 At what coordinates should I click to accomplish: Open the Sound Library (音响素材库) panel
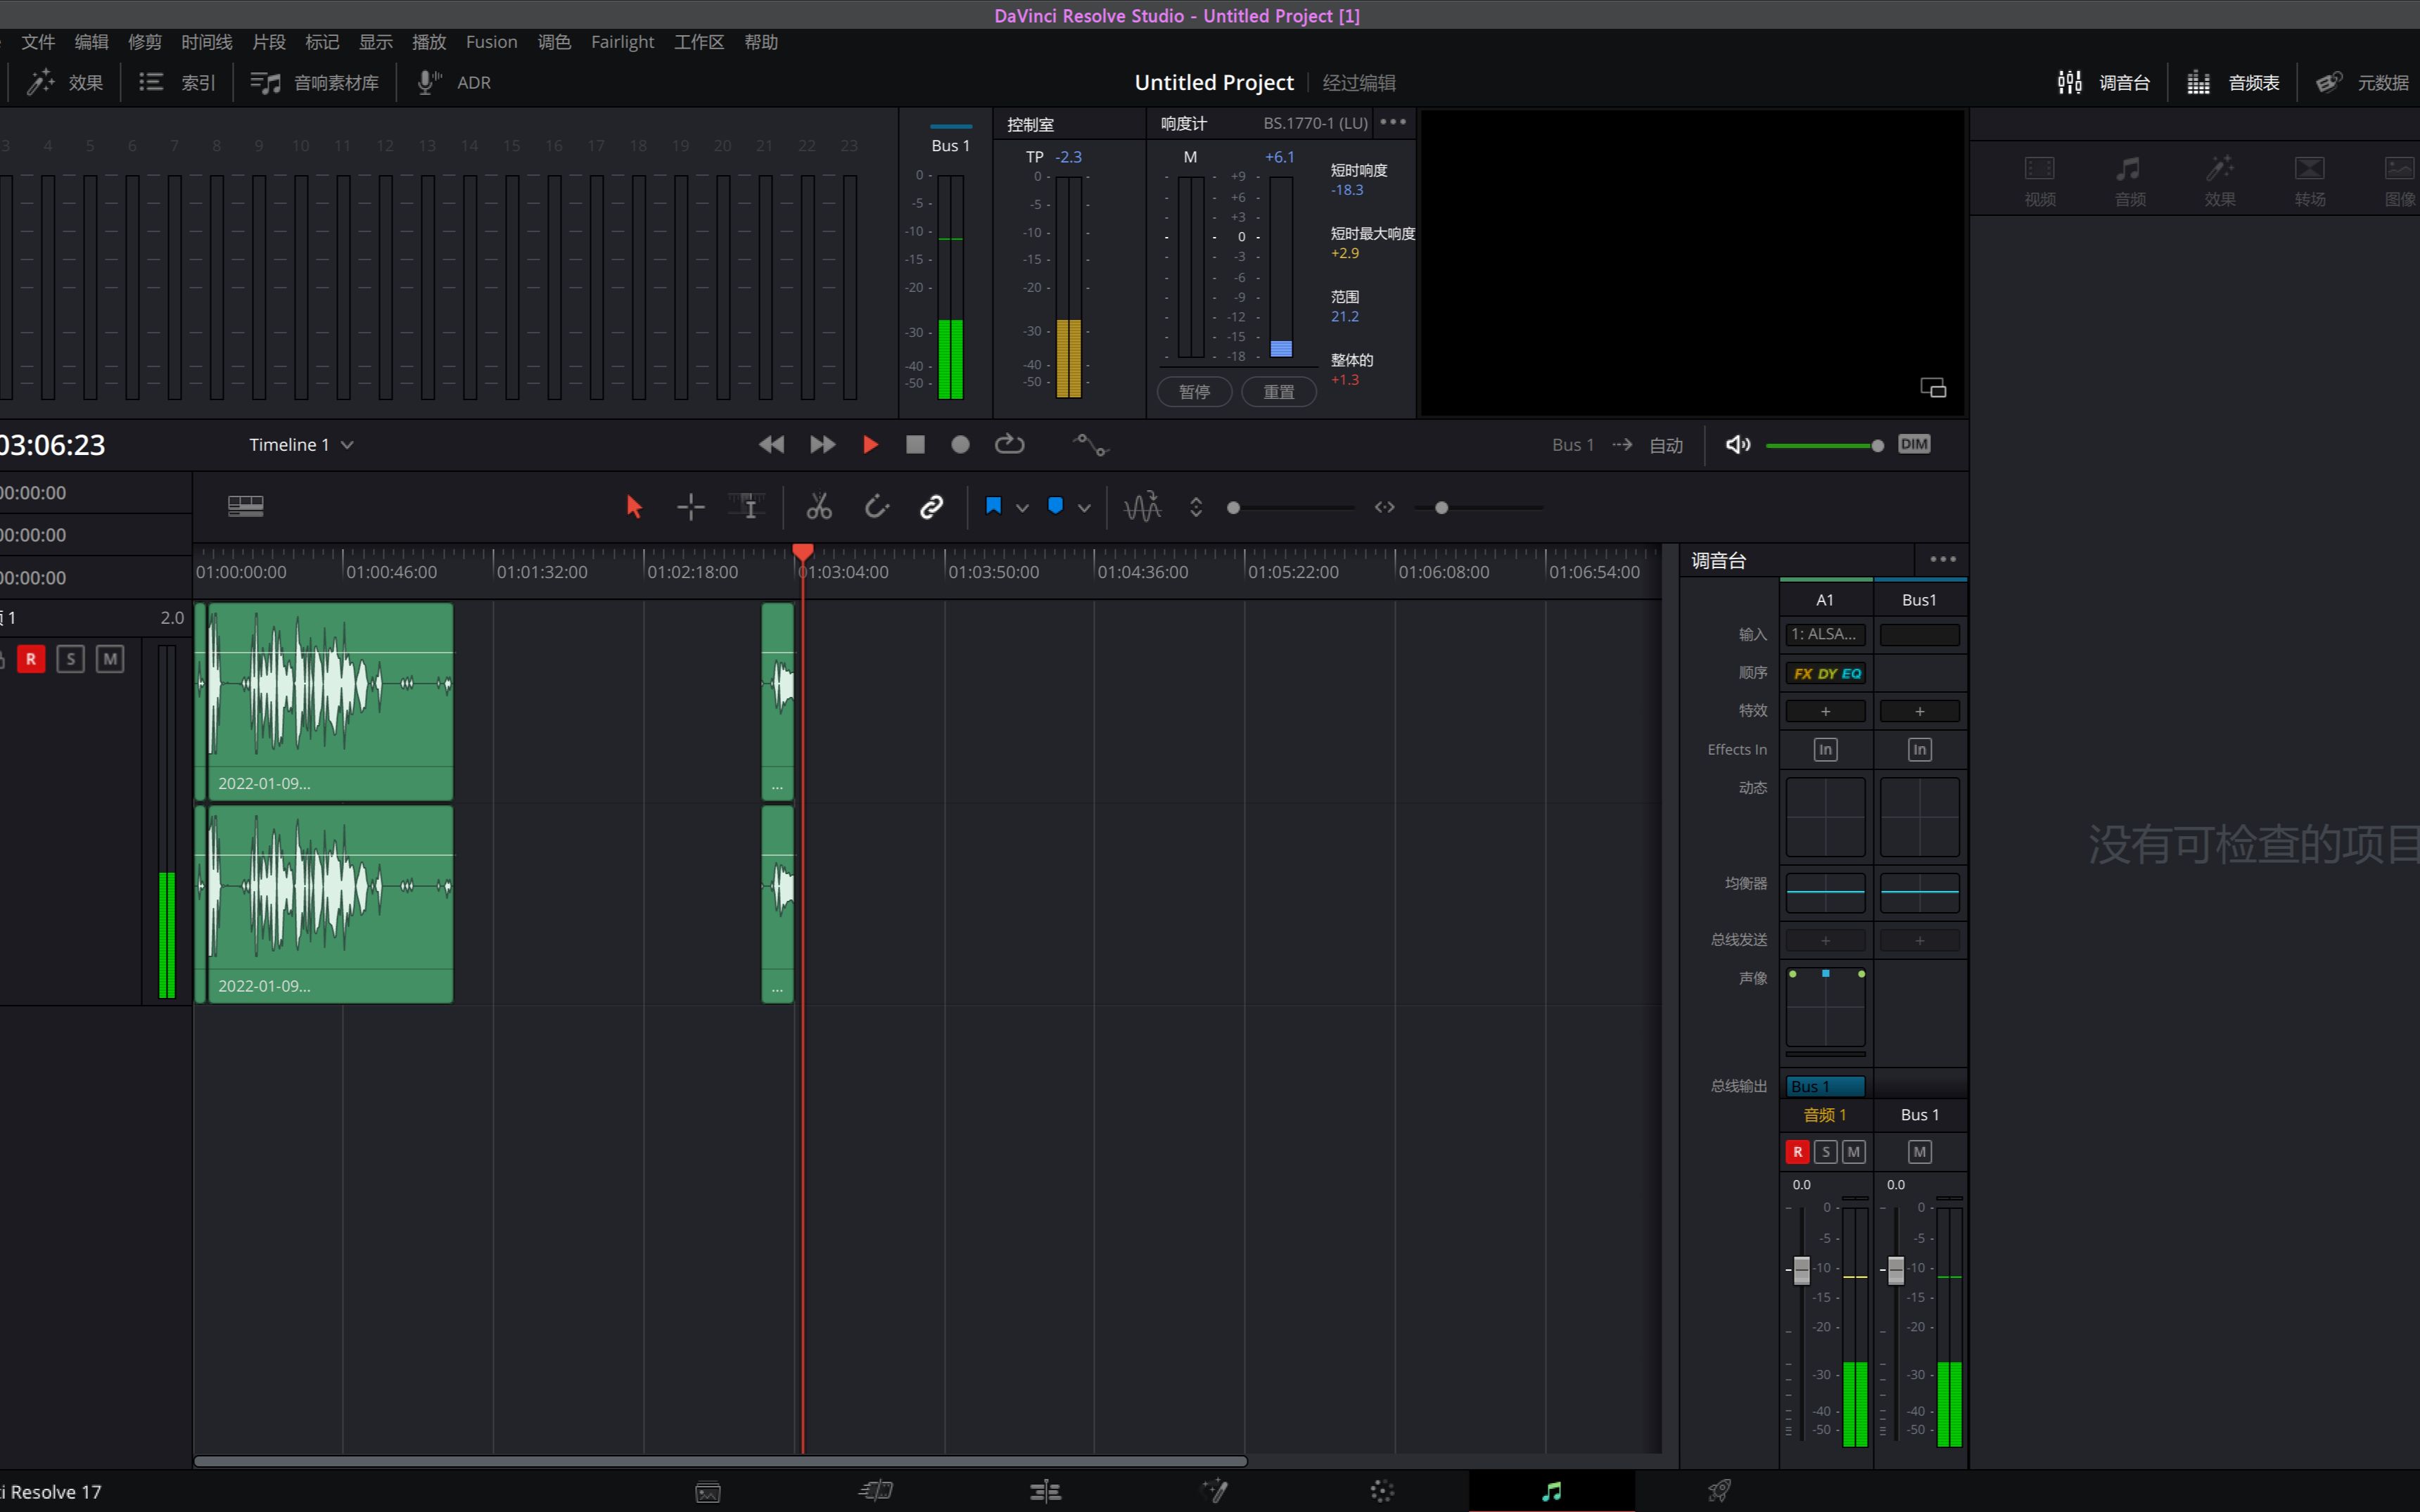314,82
